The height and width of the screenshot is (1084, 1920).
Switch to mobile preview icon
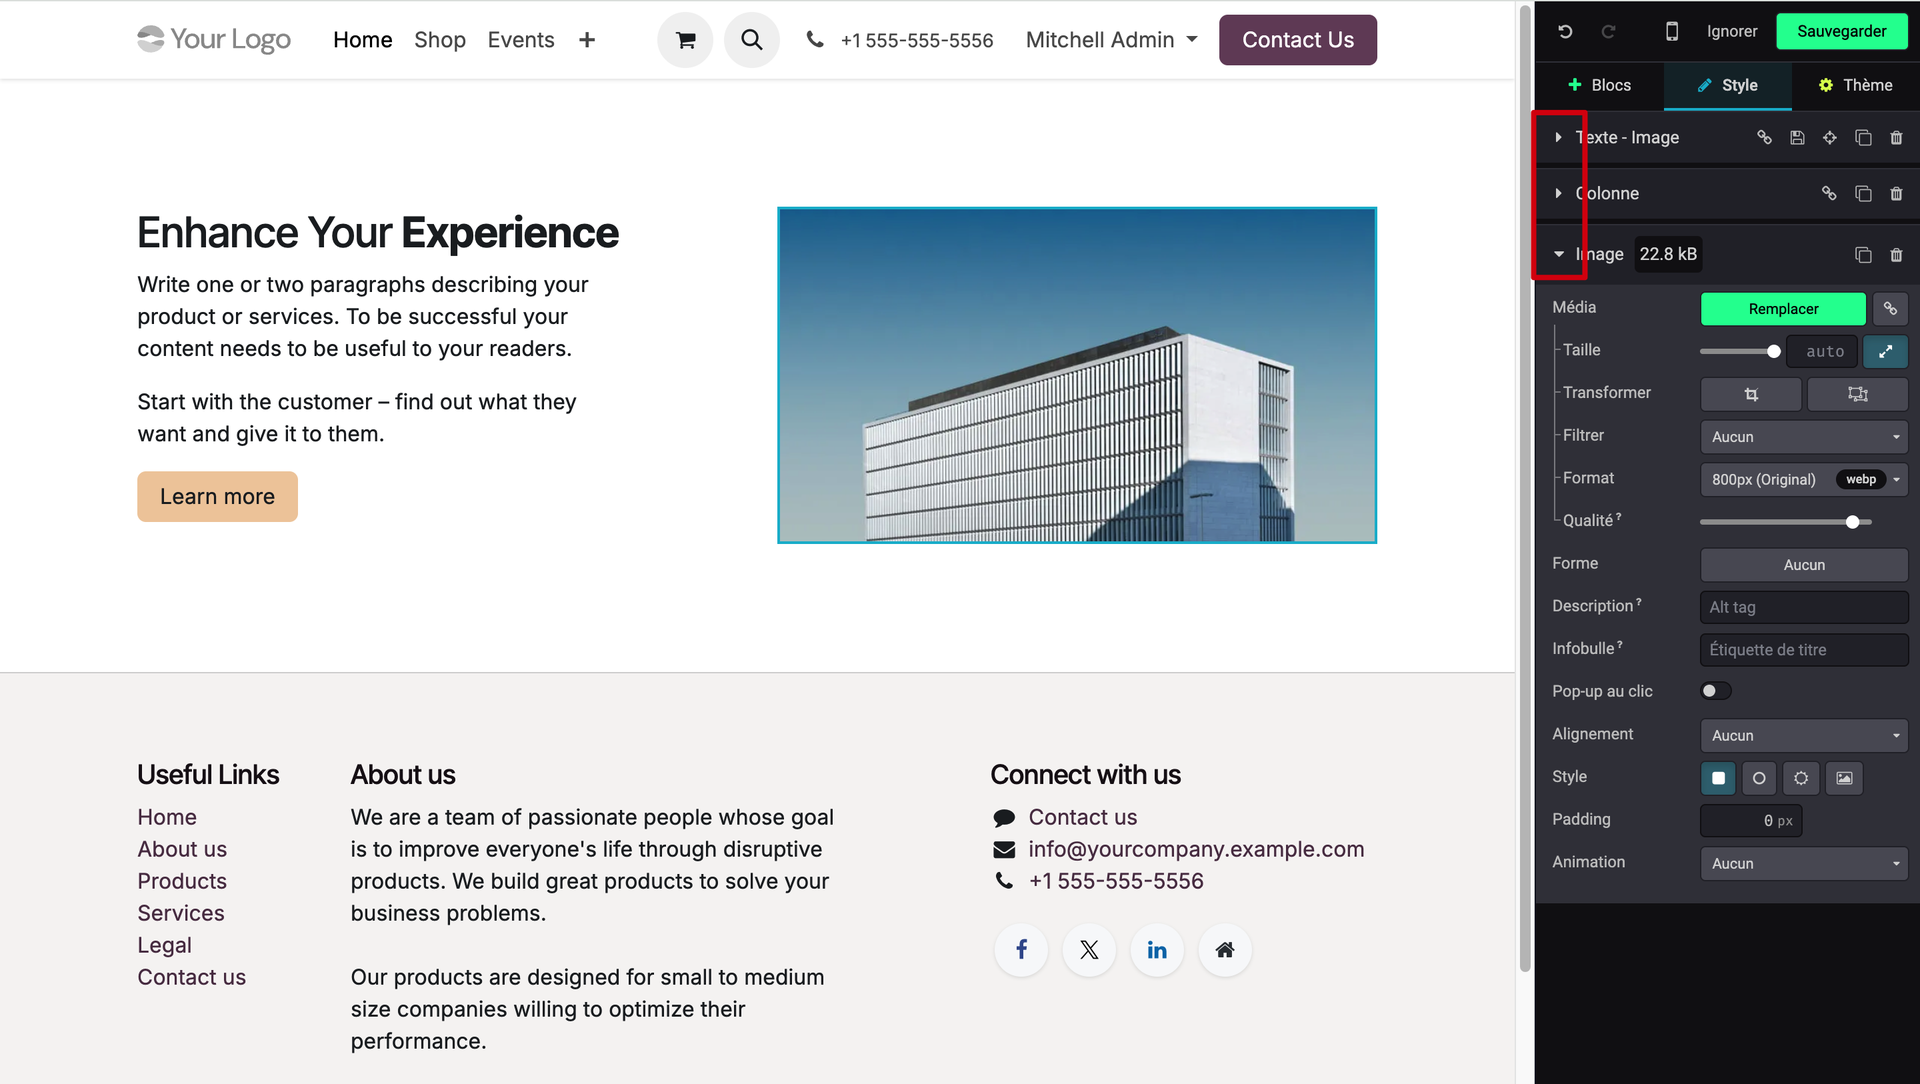click(1671, 31)
